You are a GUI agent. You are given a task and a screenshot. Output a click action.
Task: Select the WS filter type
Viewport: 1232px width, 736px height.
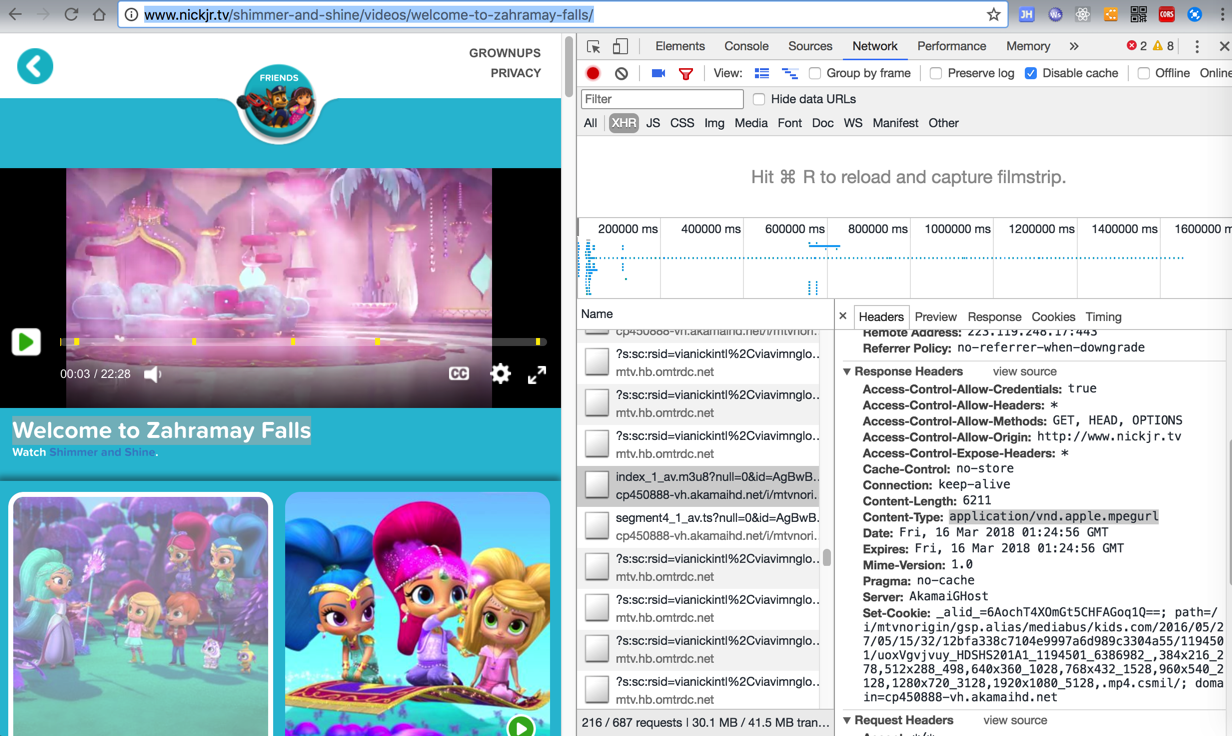pyautogui.click(x=853, y=123)
